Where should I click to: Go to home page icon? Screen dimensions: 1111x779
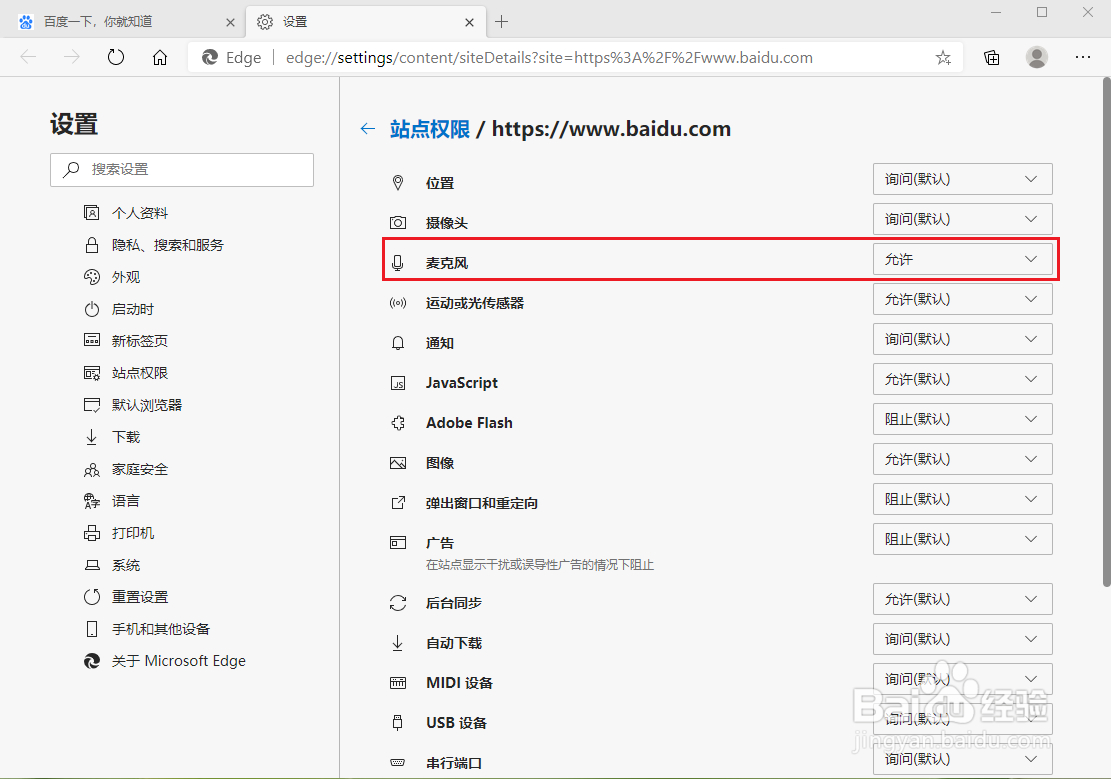pyautogui.click(x=160, y=57)
